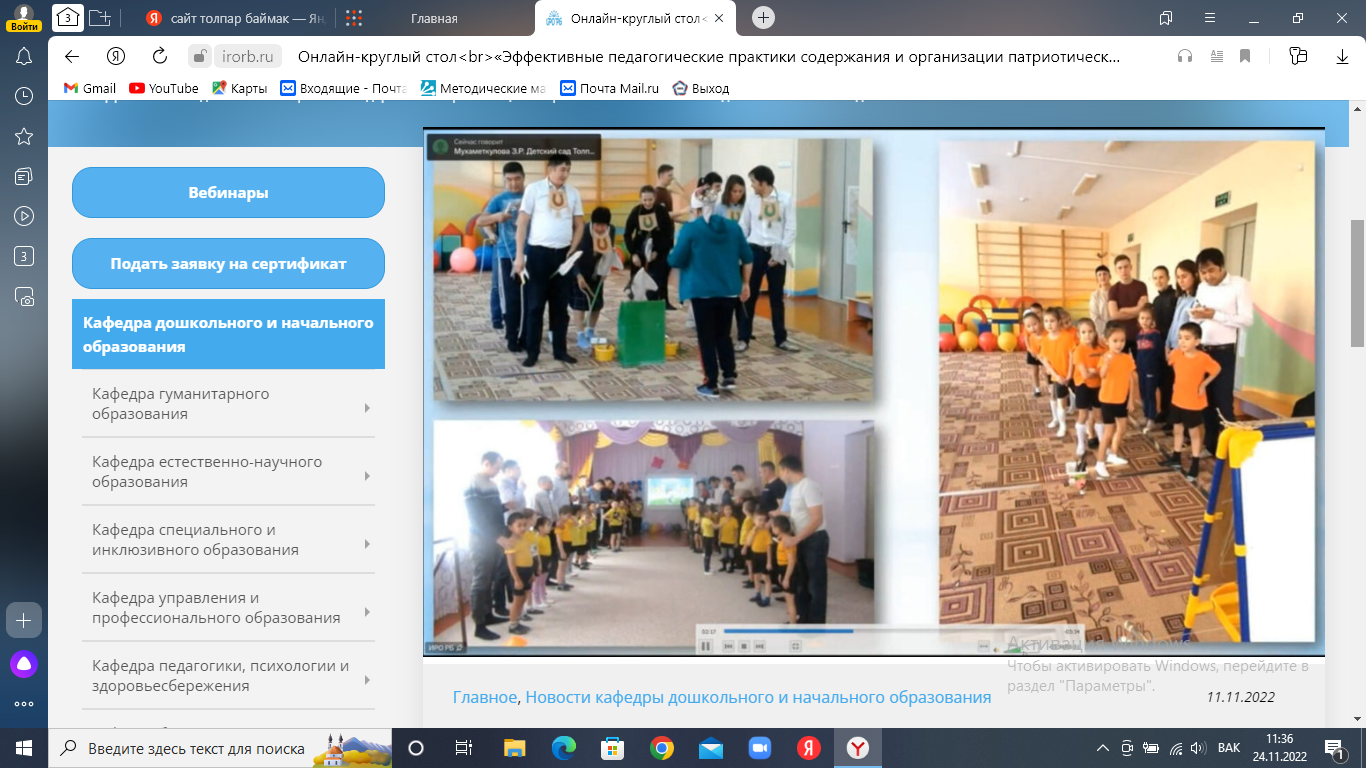The image size is (1366, 768).
Task: Open the downloads panel
Action: [1343, 56]
